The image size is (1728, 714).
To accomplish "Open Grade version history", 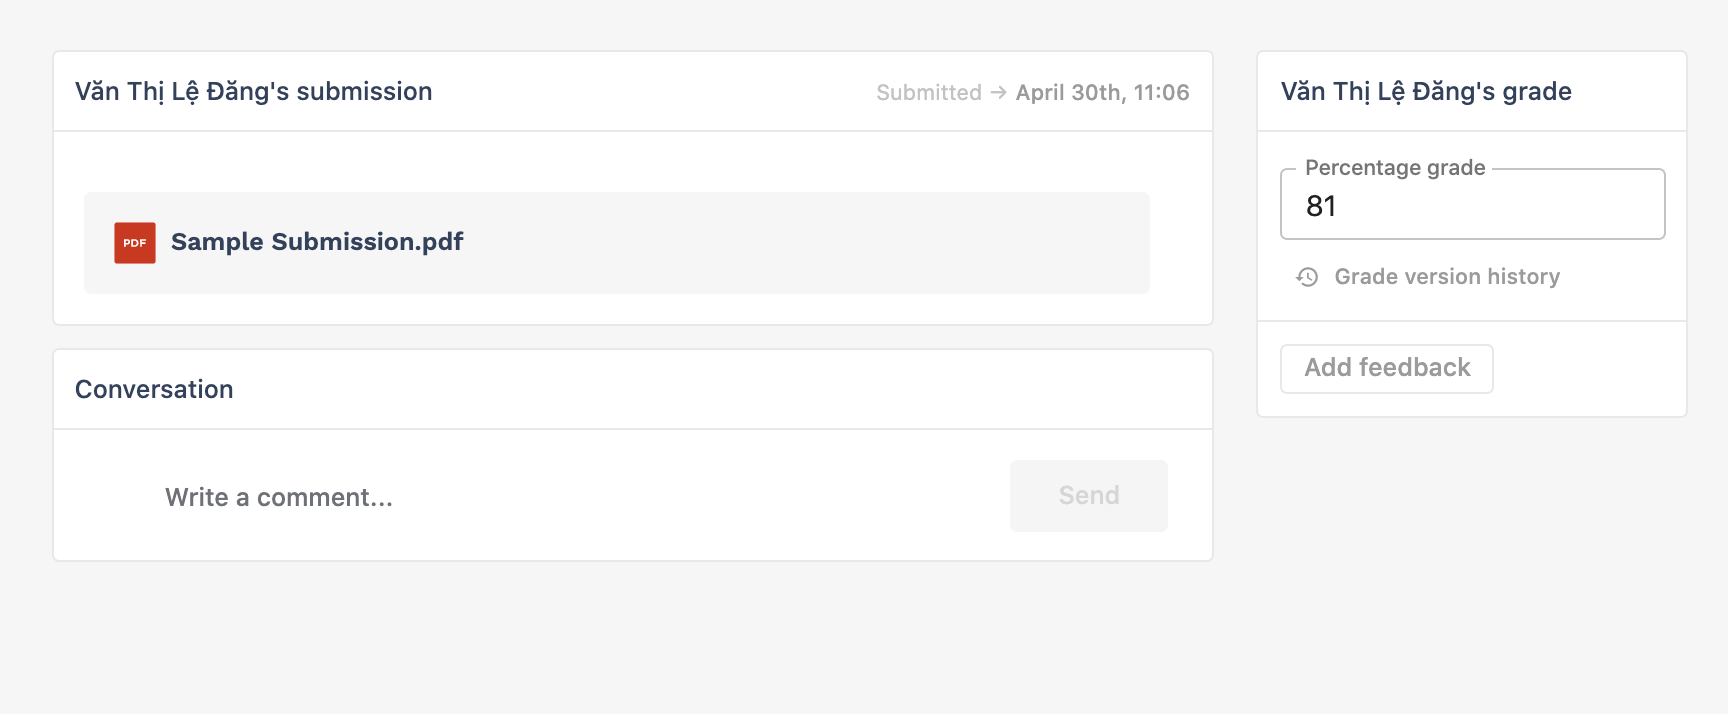I will point(1447,277).
